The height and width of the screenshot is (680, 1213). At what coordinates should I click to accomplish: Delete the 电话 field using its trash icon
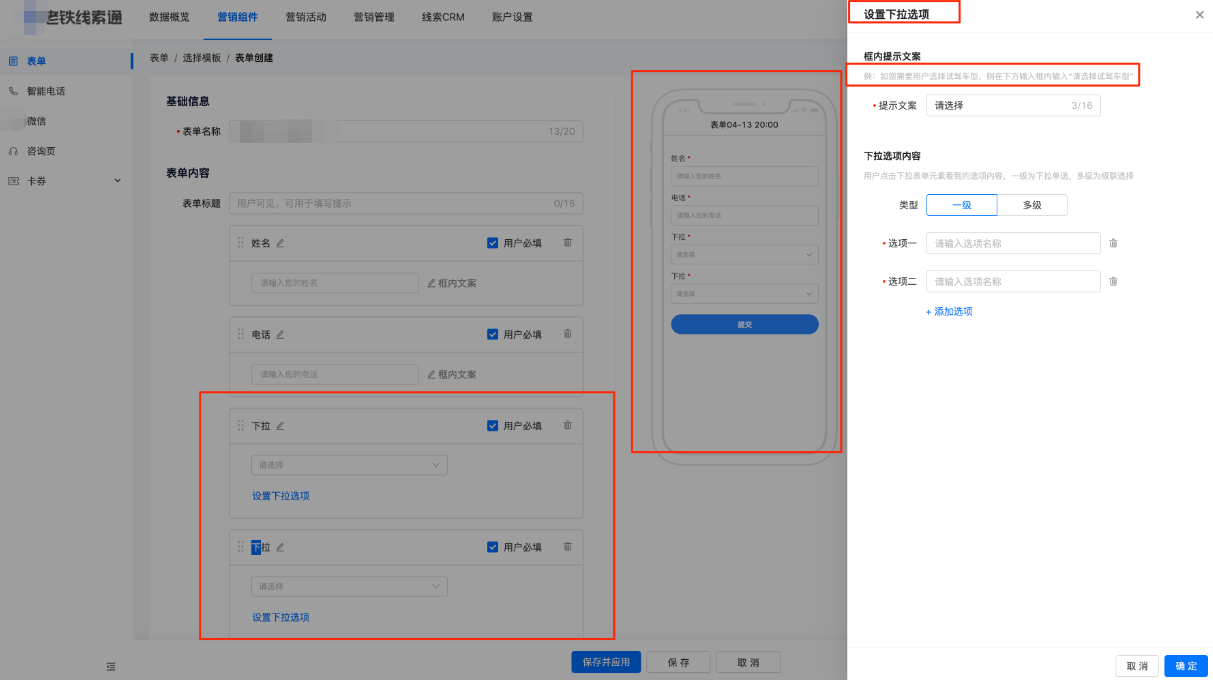pos(568,332)
